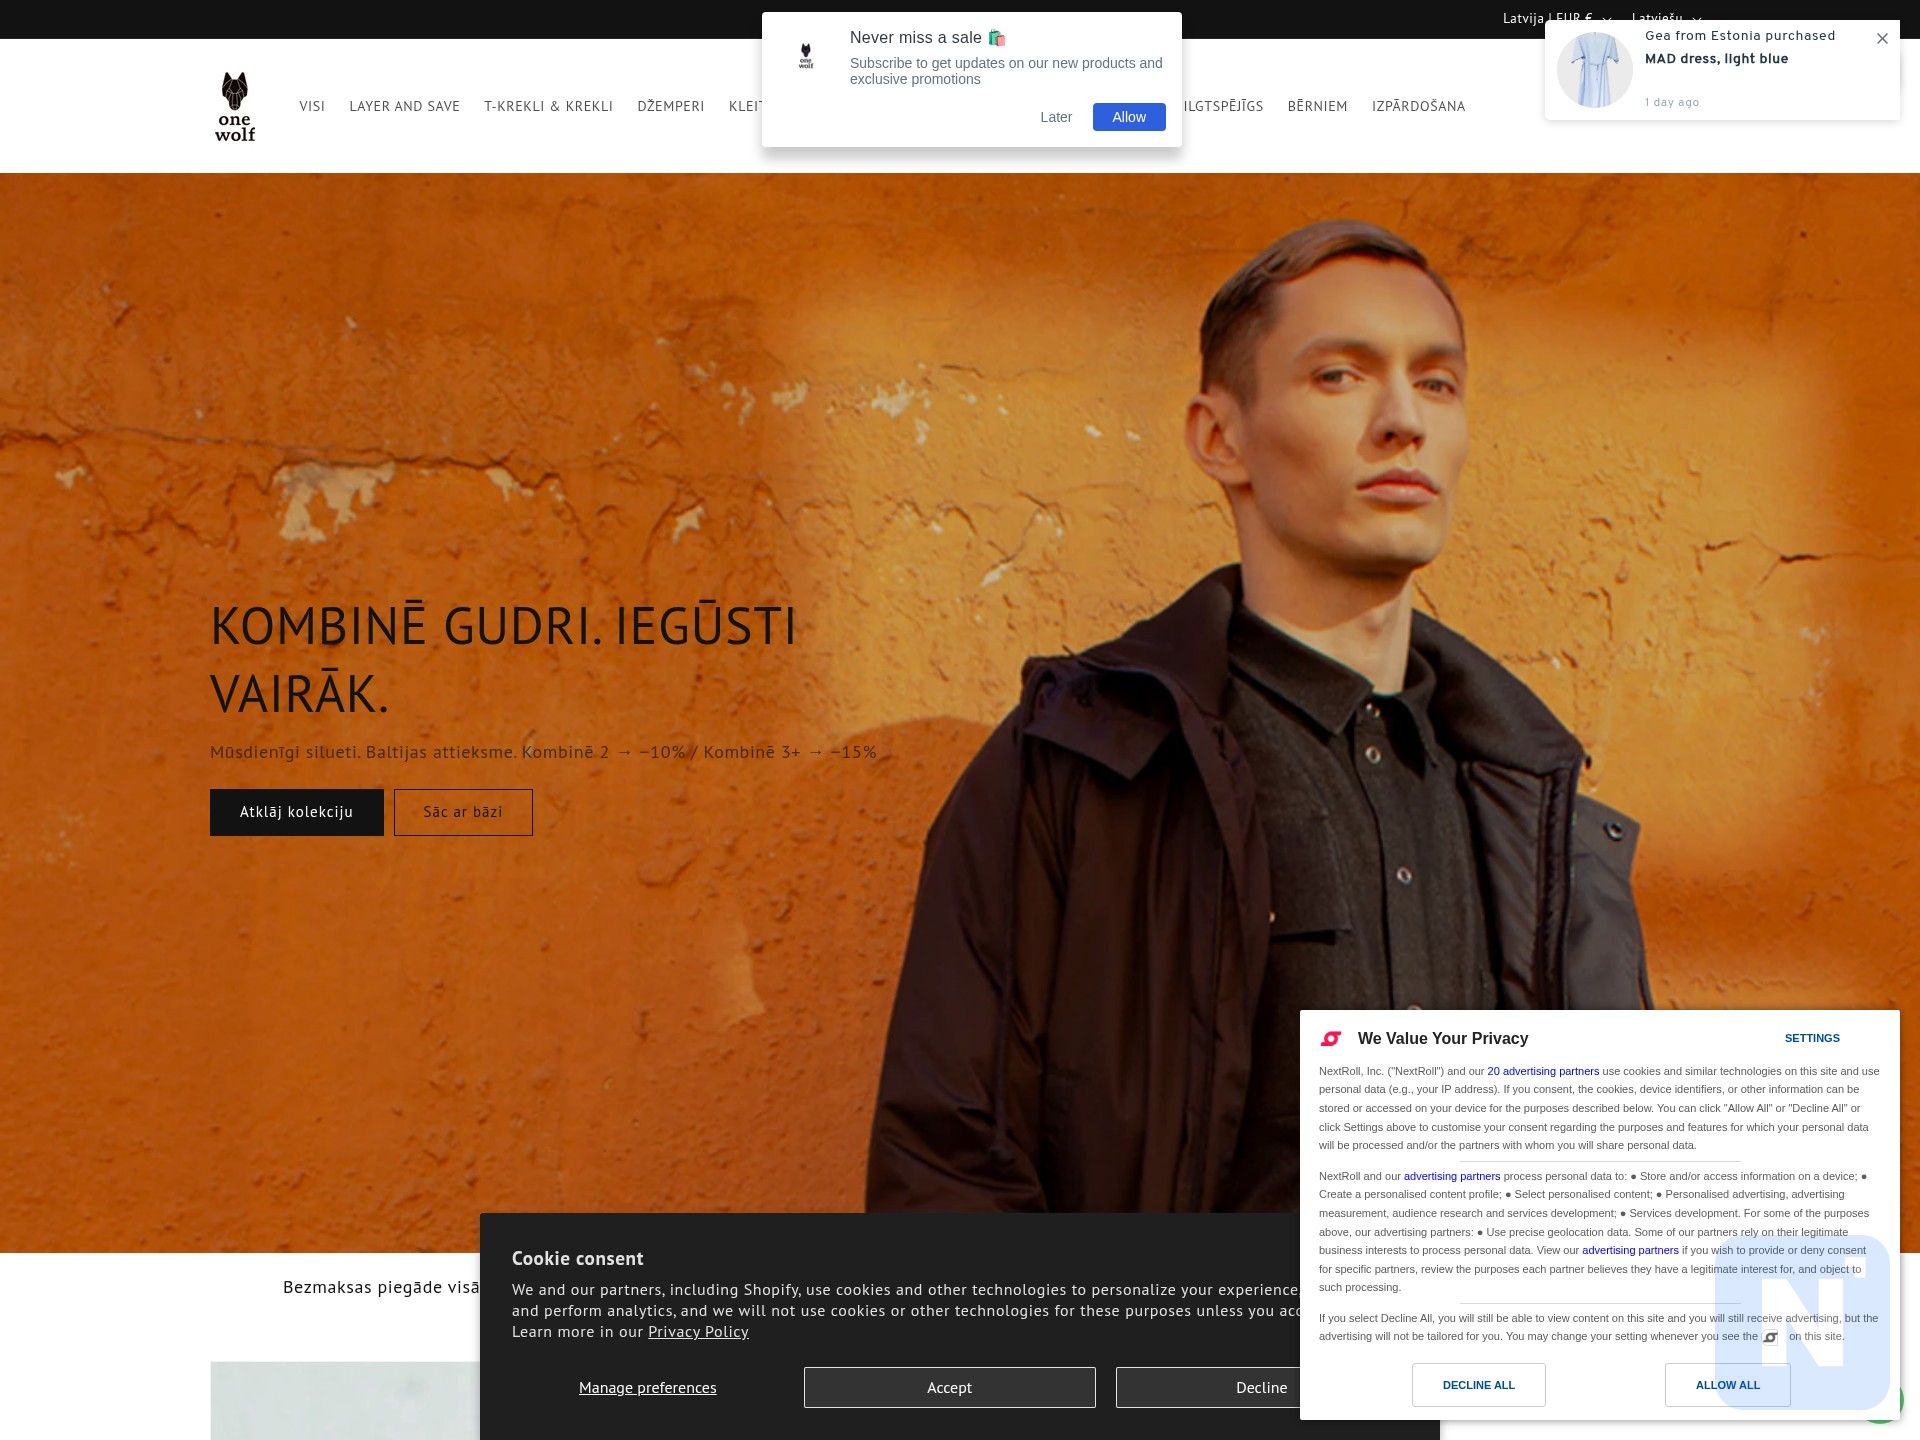Open the ILGTSPĒJĪGS menu item
The image size is (1920, 1440).
(1223, 106)
